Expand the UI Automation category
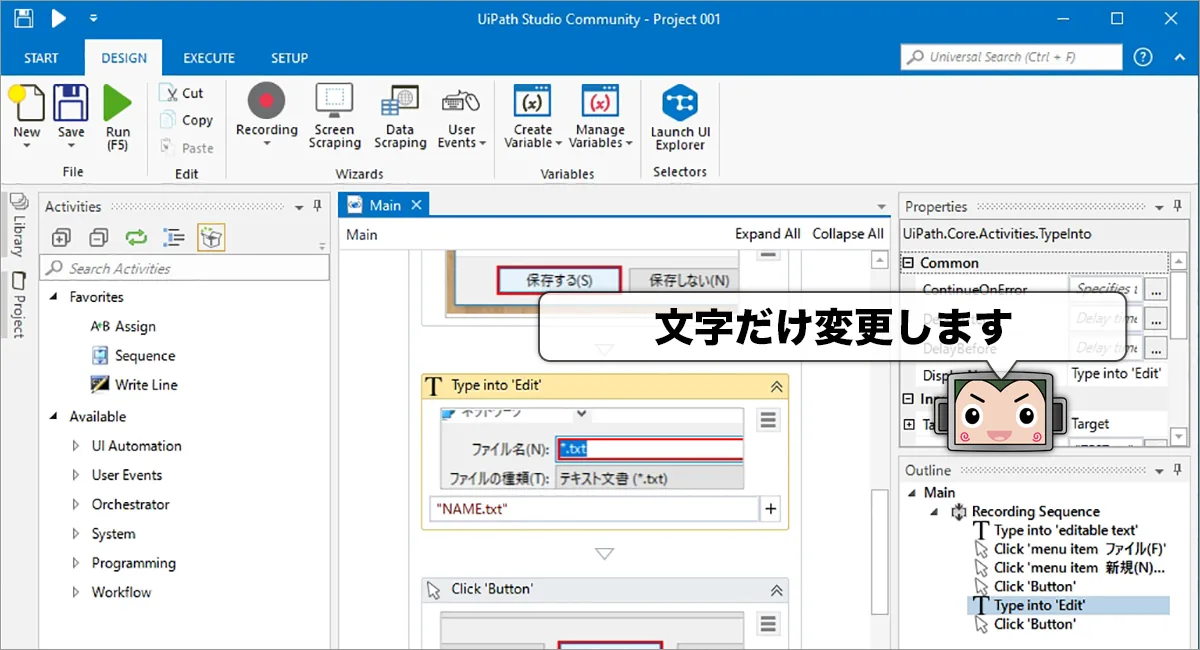Screen dimensions: 1200x650 [75, 446]
